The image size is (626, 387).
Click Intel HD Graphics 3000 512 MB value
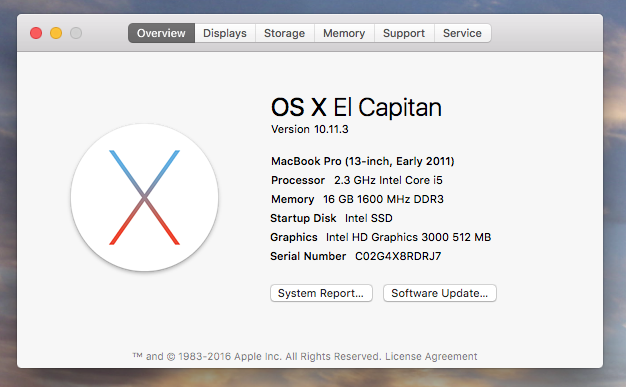[x=408, y=237]
